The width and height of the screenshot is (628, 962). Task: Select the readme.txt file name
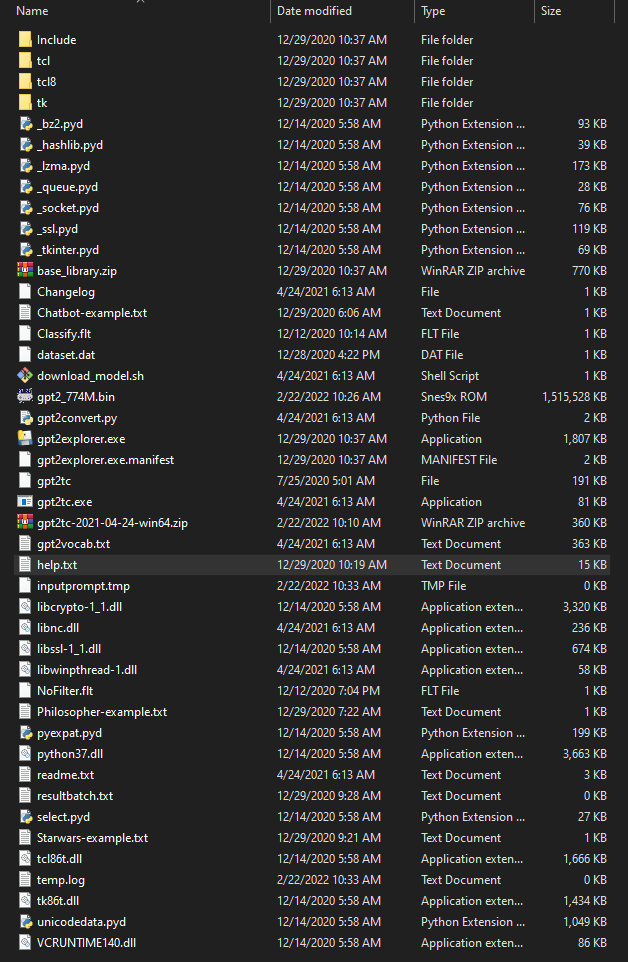click(x=66, y=775)
